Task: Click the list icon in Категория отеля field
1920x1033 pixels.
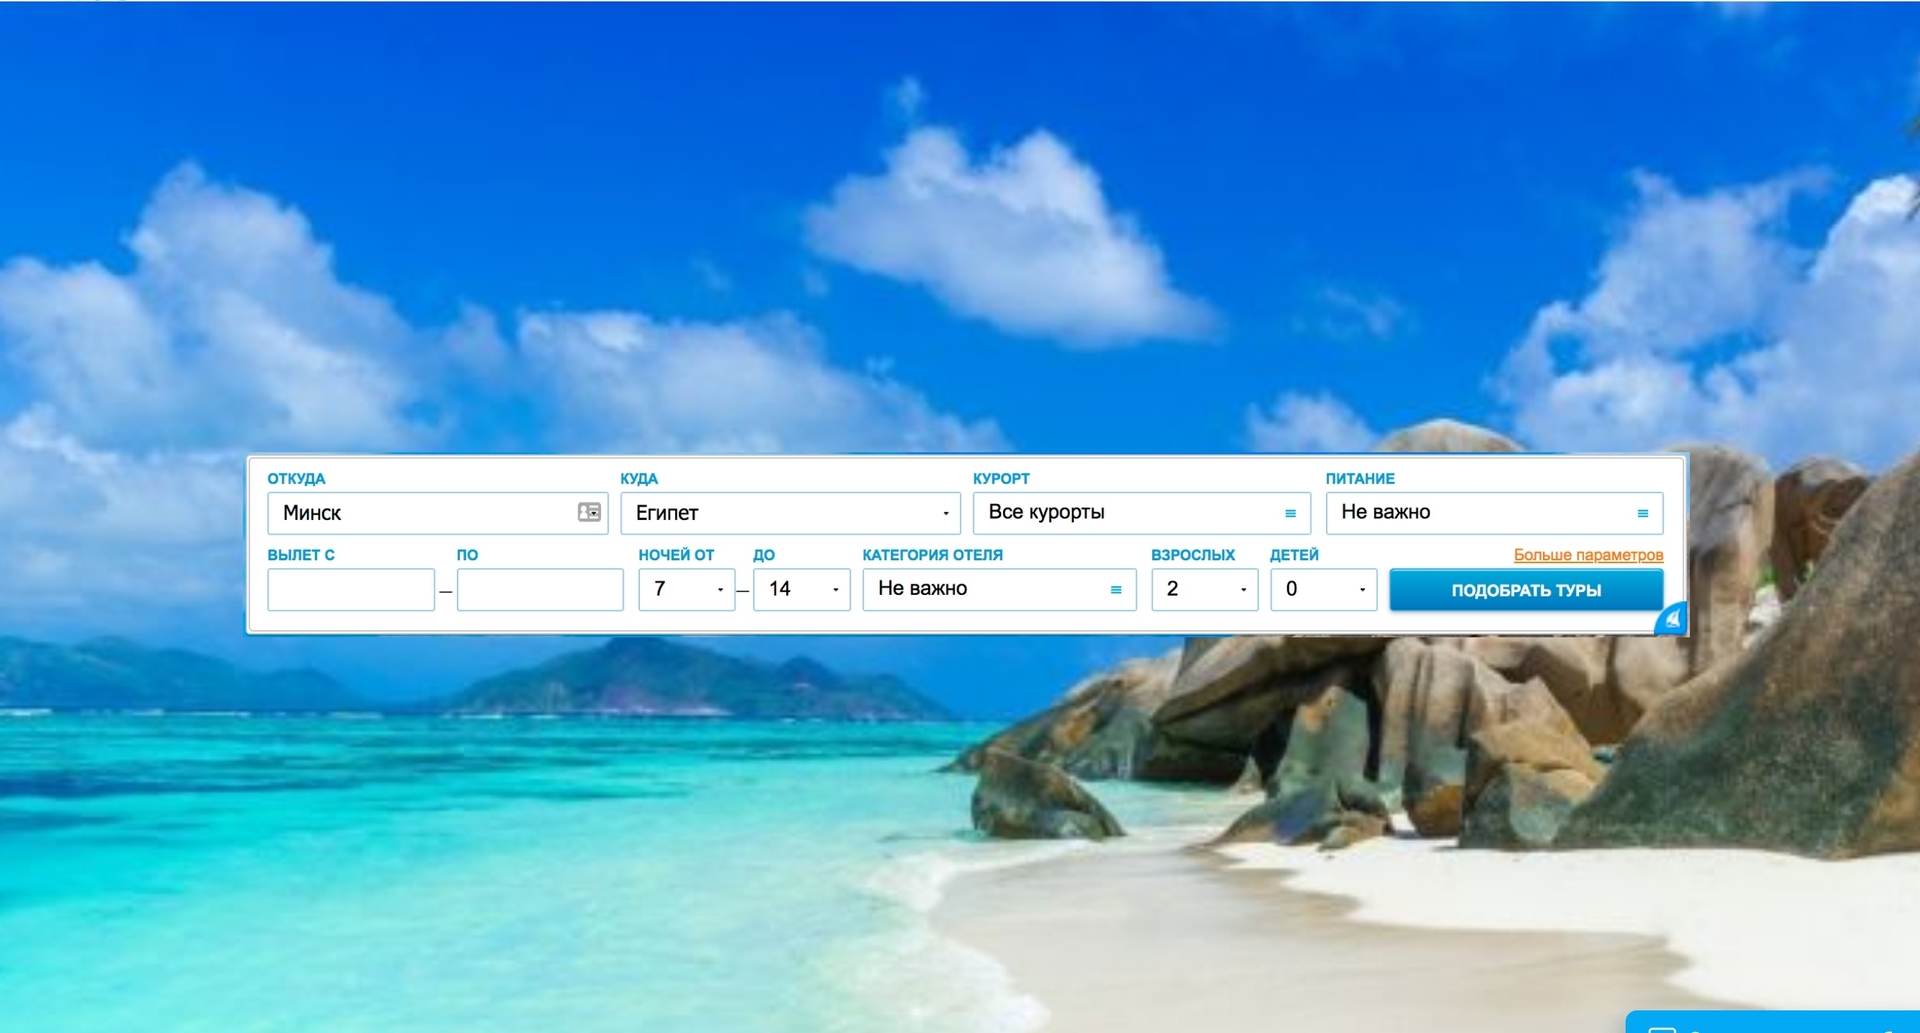Action: 1116,590
